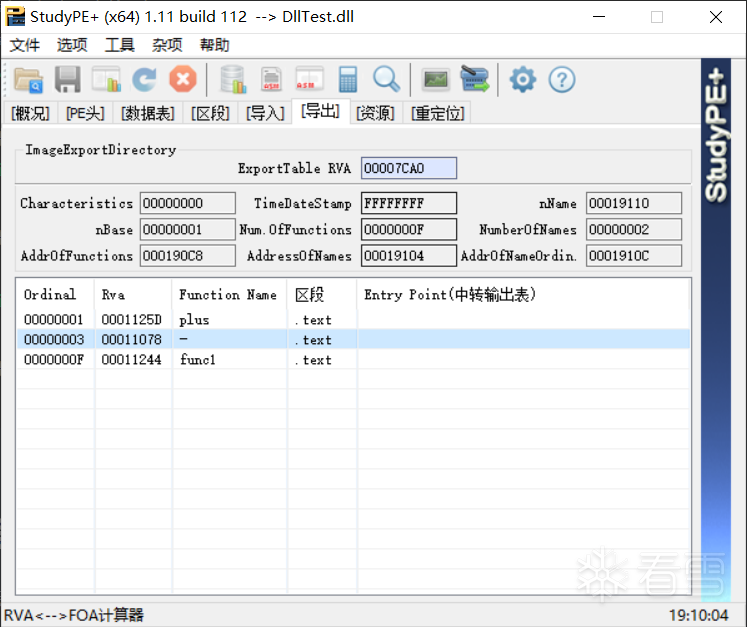Click the Num.OfFunctions field 0000000F
The width and height of the screenshot is (747, 627).
409,230
